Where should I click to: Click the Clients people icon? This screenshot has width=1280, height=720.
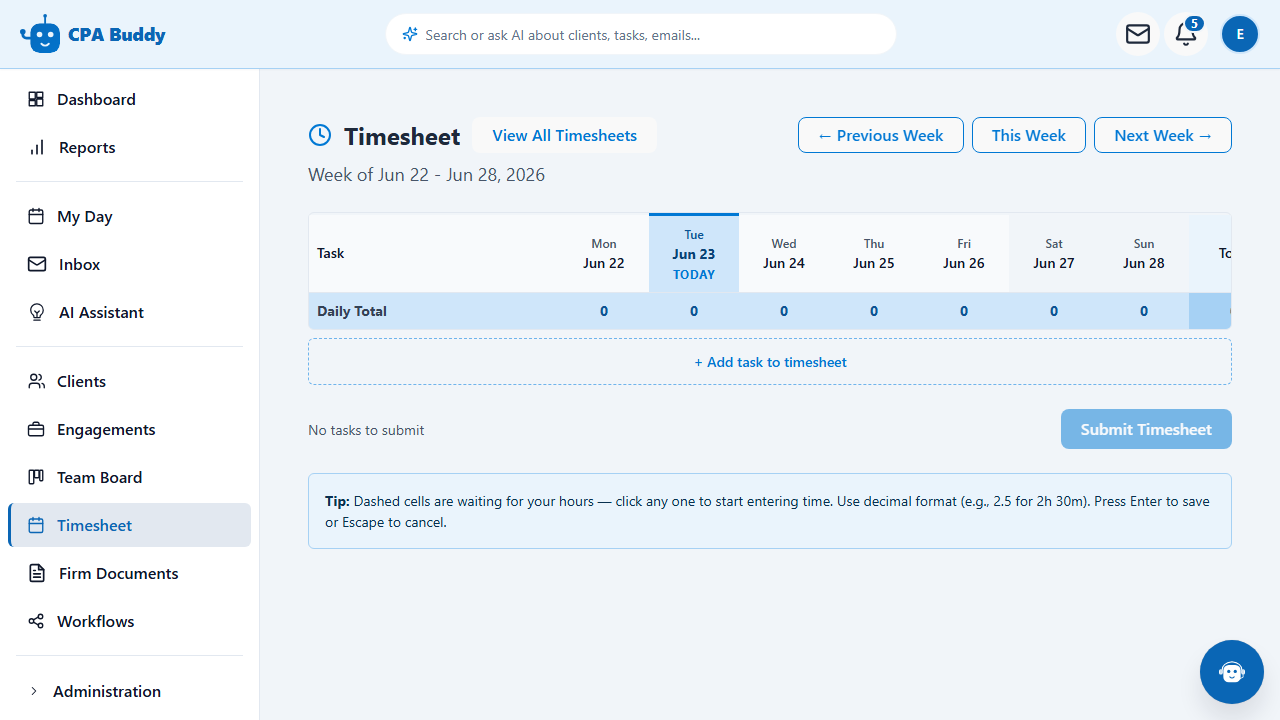pos(37,381)
